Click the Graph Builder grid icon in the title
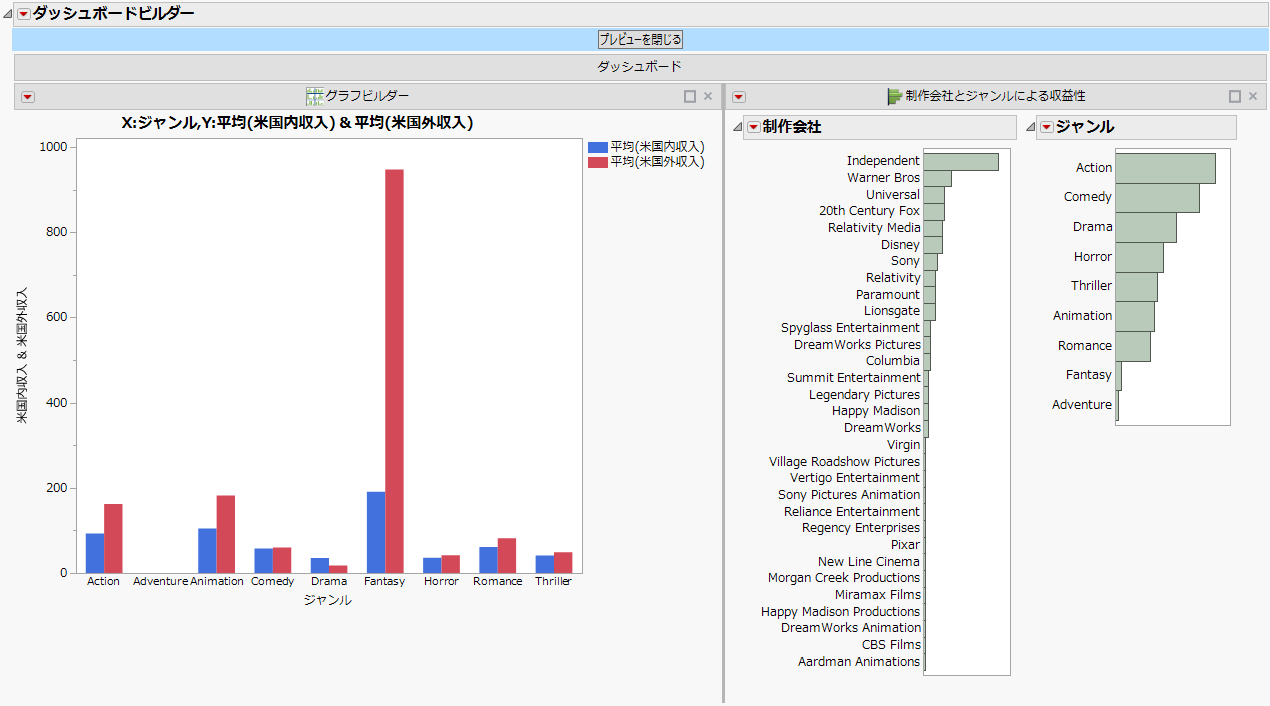The image size is (1270, 706). (x=314, y=95)
